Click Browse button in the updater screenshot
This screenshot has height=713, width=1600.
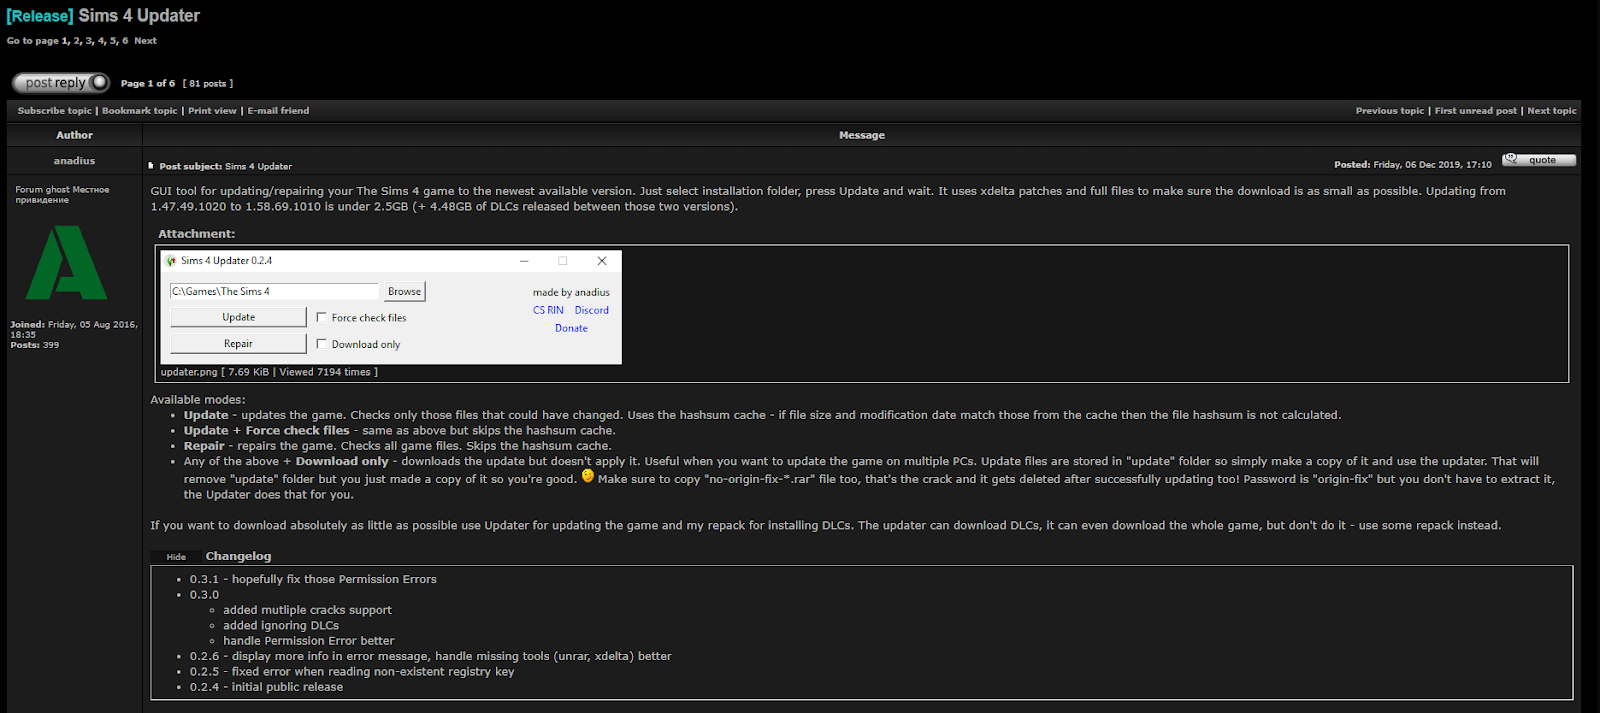tap(404, 291)
